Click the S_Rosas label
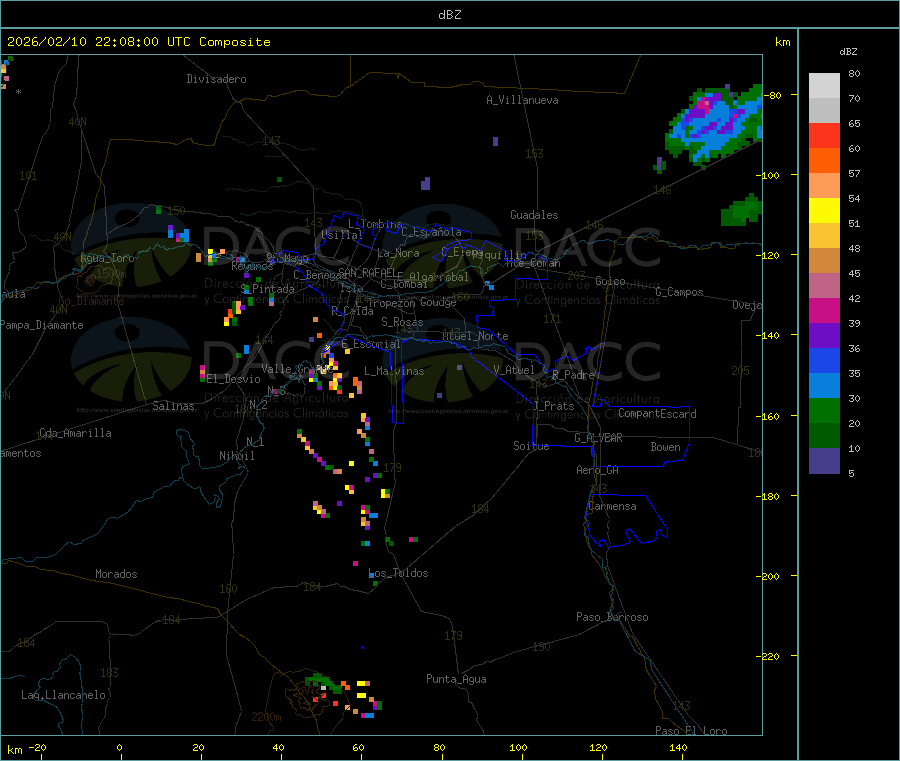Screen dimensions: 900x761 402,322
